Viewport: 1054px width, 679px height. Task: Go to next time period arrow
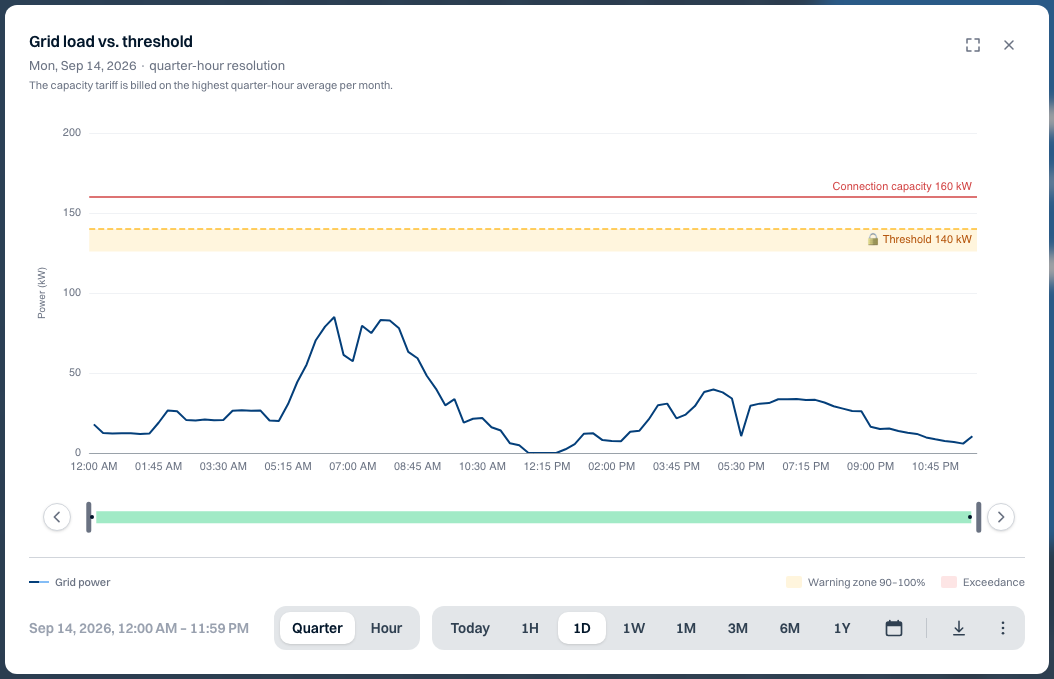(1001, 517)
